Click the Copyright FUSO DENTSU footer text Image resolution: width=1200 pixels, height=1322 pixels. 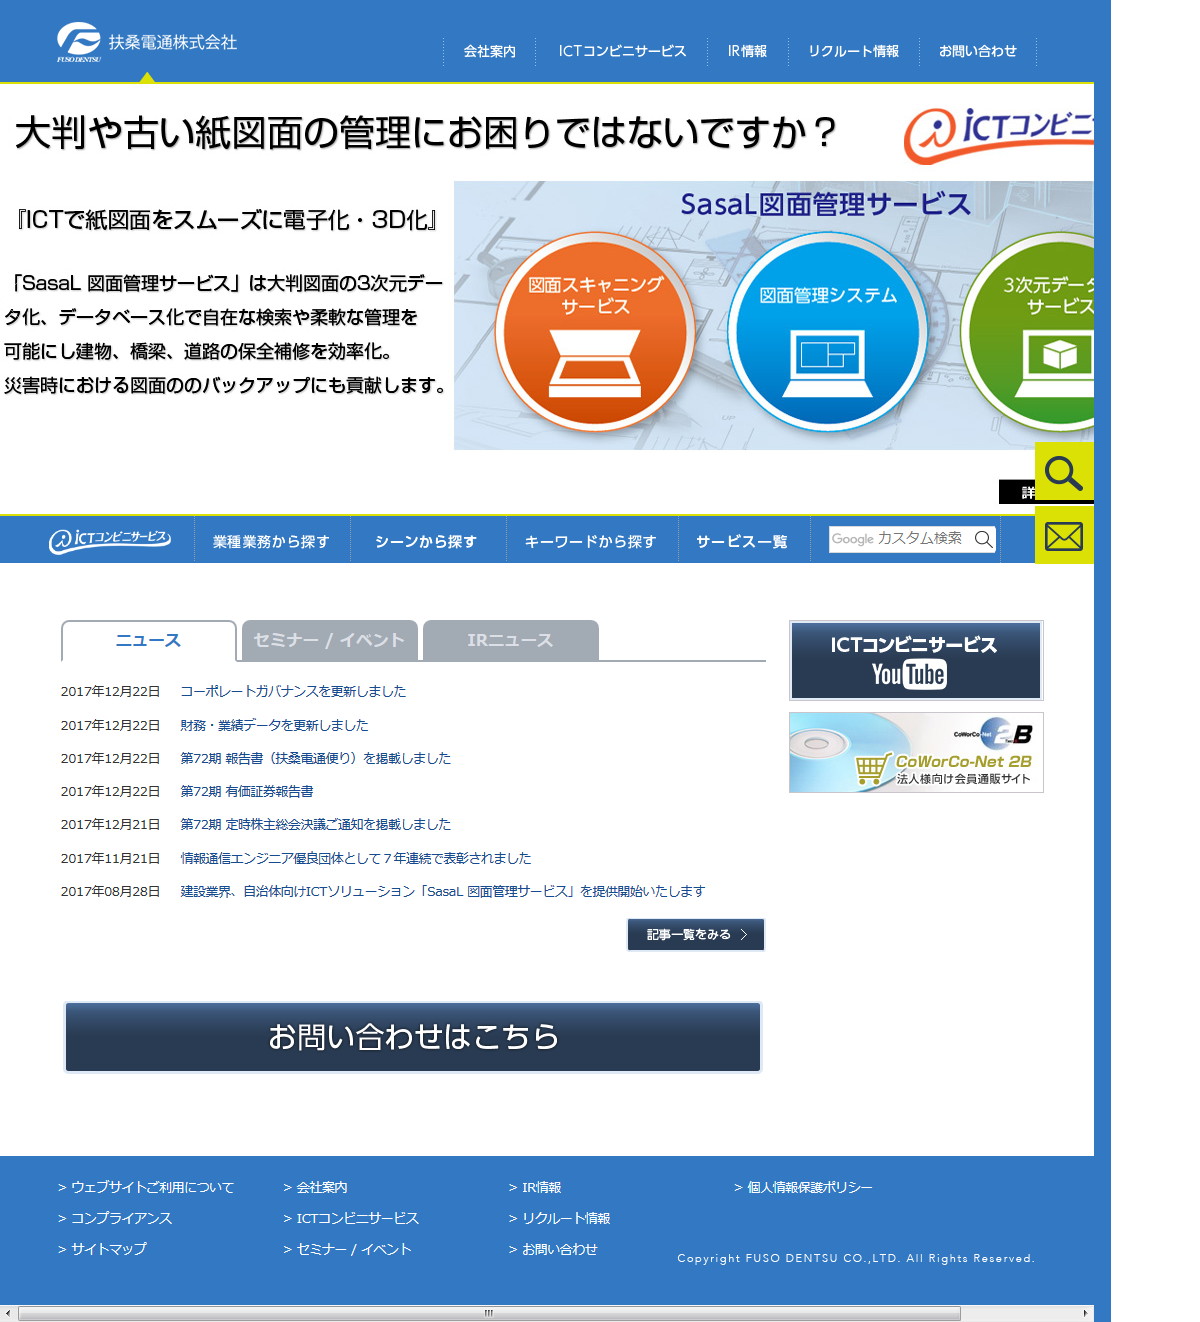pyautogui.click(x=856, y=1258)
